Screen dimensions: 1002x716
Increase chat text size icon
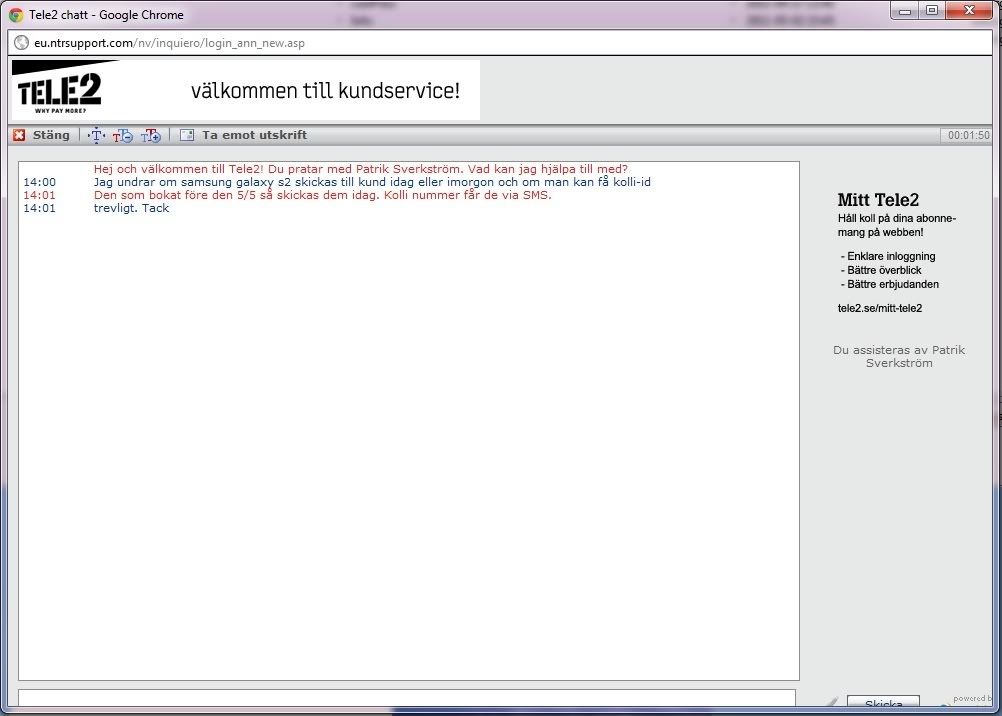click(151, 135)
